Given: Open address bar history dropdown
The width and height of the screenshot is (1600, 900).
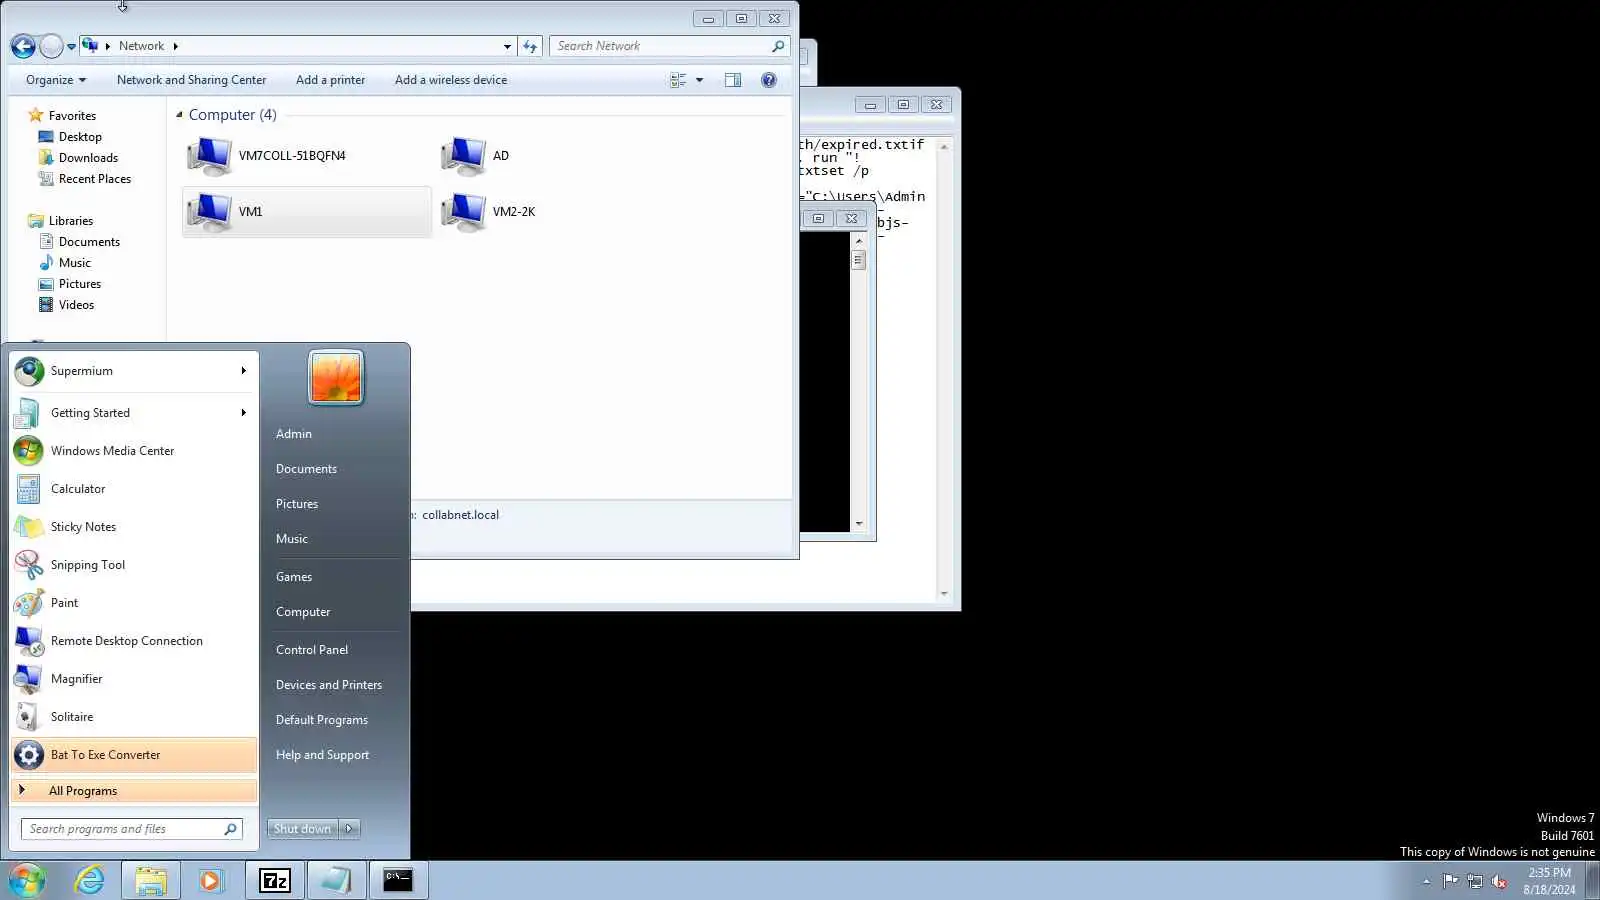Looking at the screenshot, I should coord(507,46).
